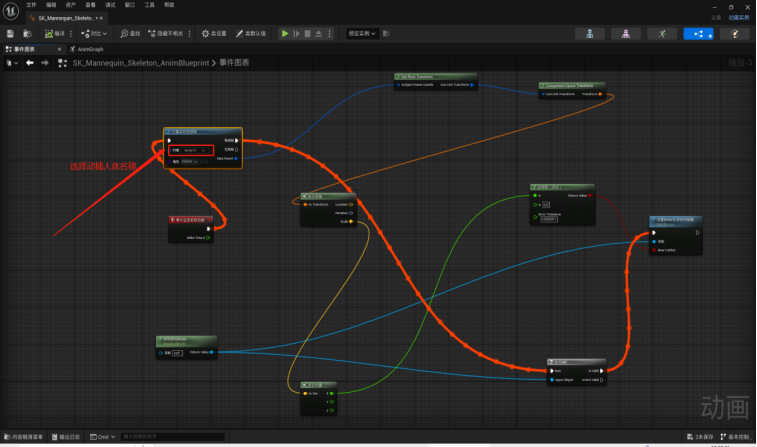Switch to the AnimGraph tab
The height and width of the screenshot is (447, 757).
87,49
